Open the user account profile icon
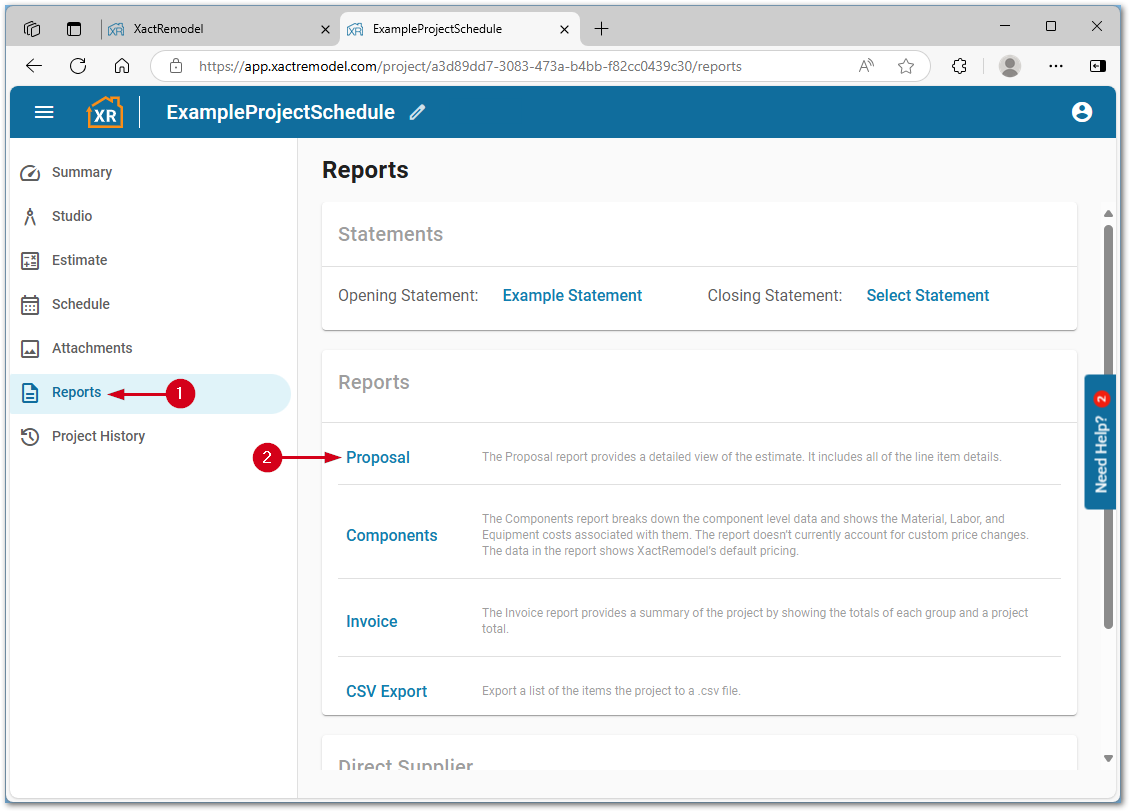This screenshot has width=1130, height=812. (1081, 112)
